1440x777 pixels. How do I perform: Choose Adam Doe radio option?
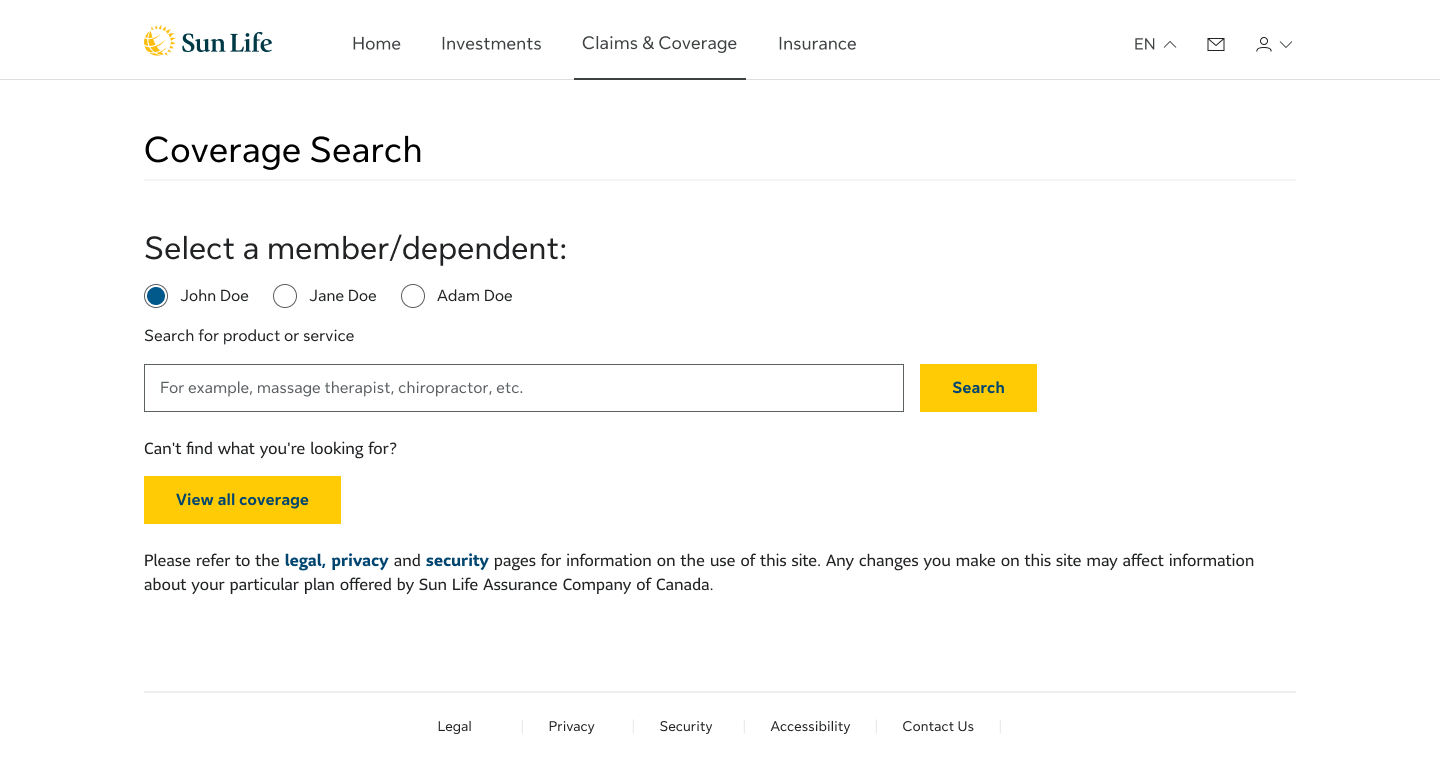(413, 296)
